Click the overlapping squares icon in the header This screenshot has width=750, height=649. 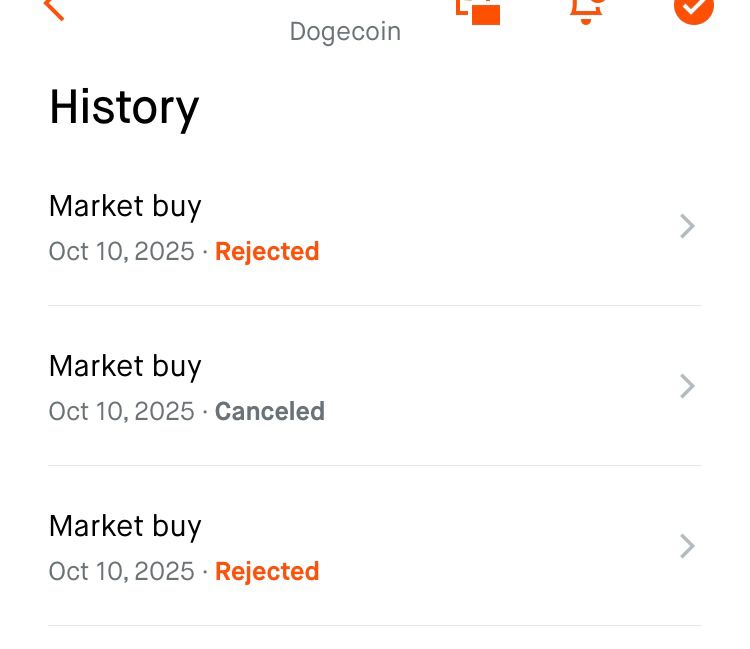tap(478, 9)
